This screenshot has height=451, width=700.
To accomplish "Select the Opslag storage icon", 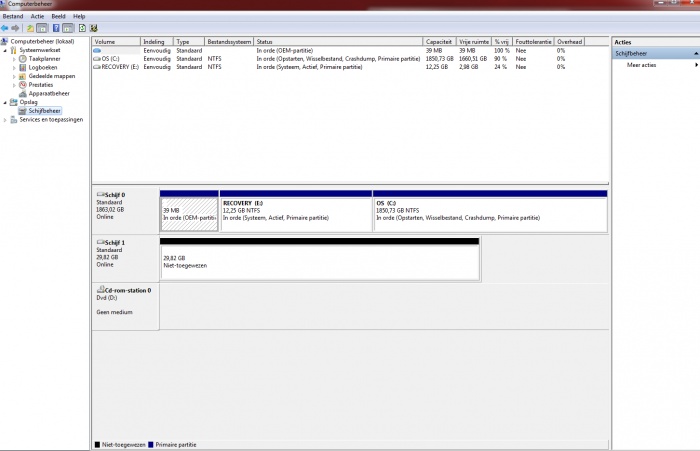I will (x=14, y=102).
